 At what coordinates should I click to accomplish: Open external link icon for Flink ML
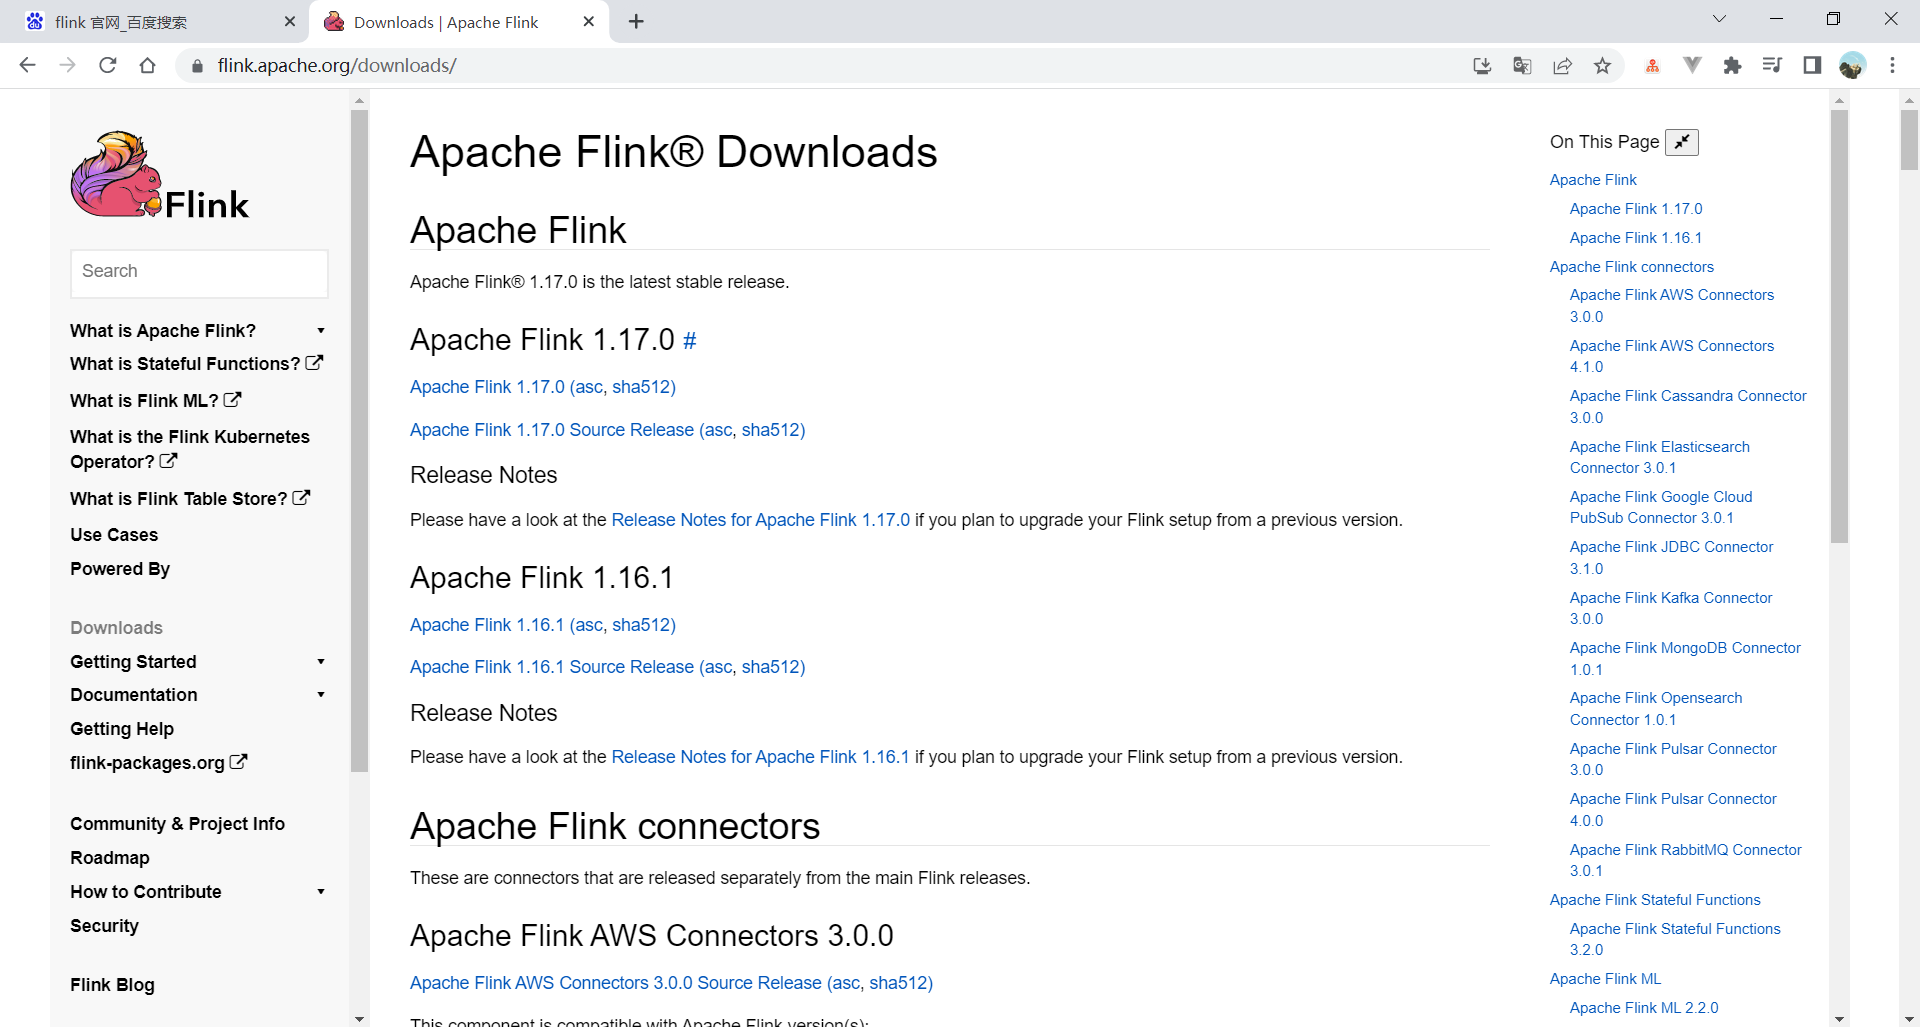click(232, 400)
